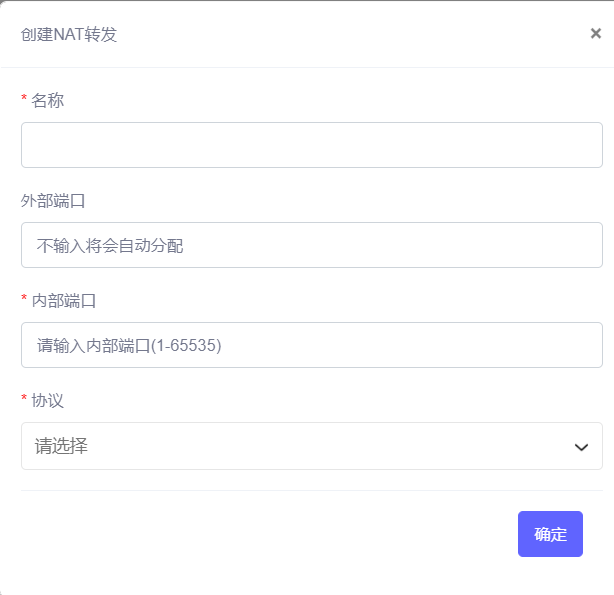Close the 创建NAT转发 dialog with the X

tap(596, 33)
